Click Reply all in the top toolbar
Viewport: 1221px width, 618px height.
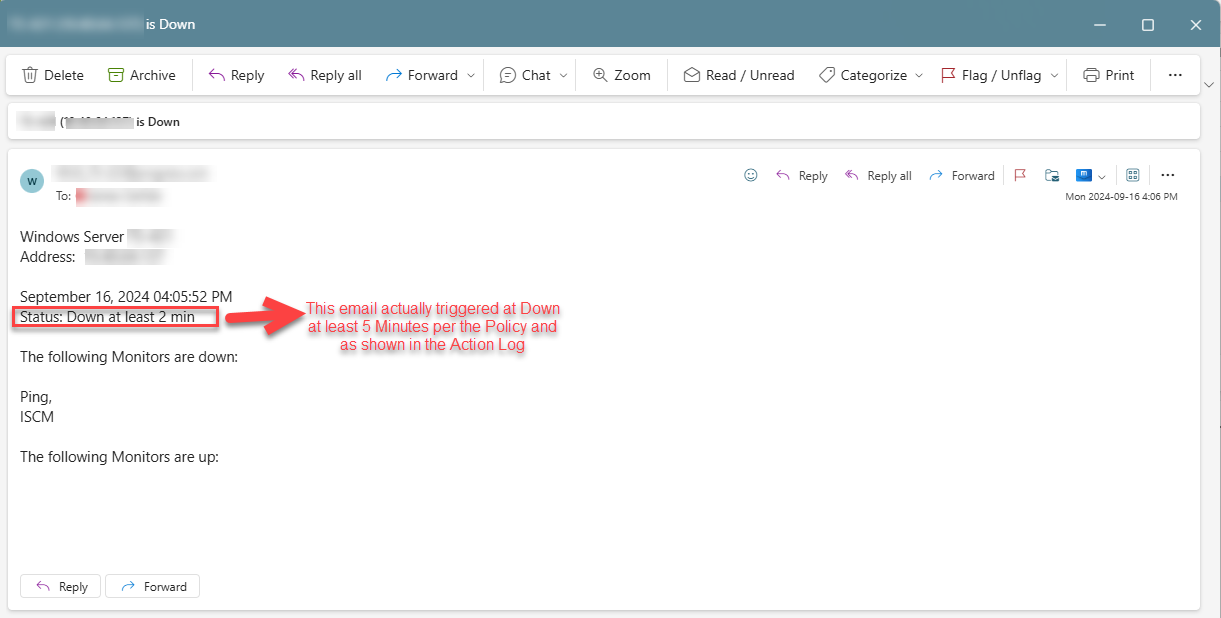coord(325,75)
